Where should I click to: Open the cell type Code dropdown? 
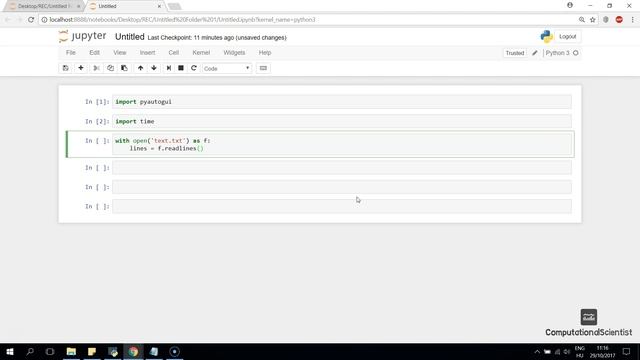coord(227,68)
